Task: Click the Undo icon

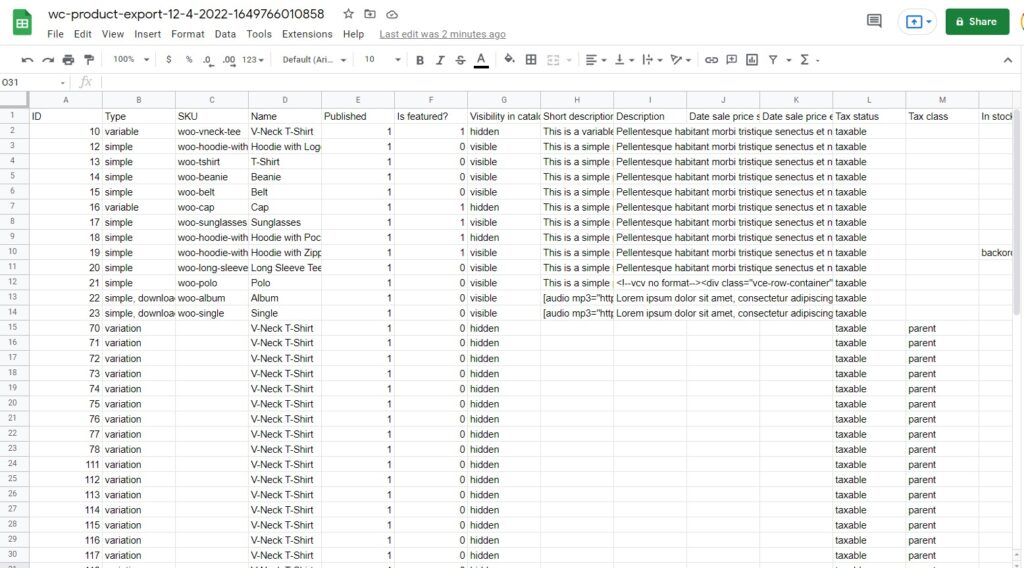Action: point(27,60)
